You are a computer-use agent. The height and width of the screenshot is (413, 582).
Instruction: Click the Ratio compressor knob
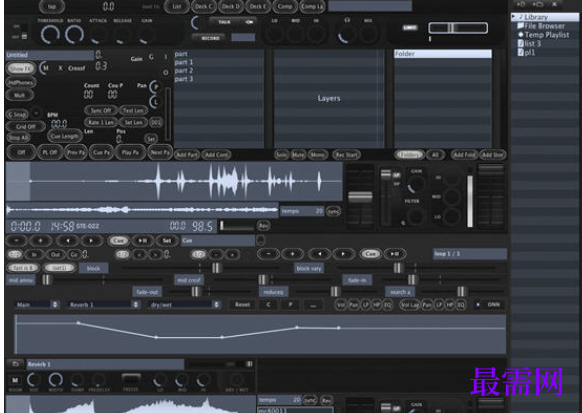coord(74,35)
